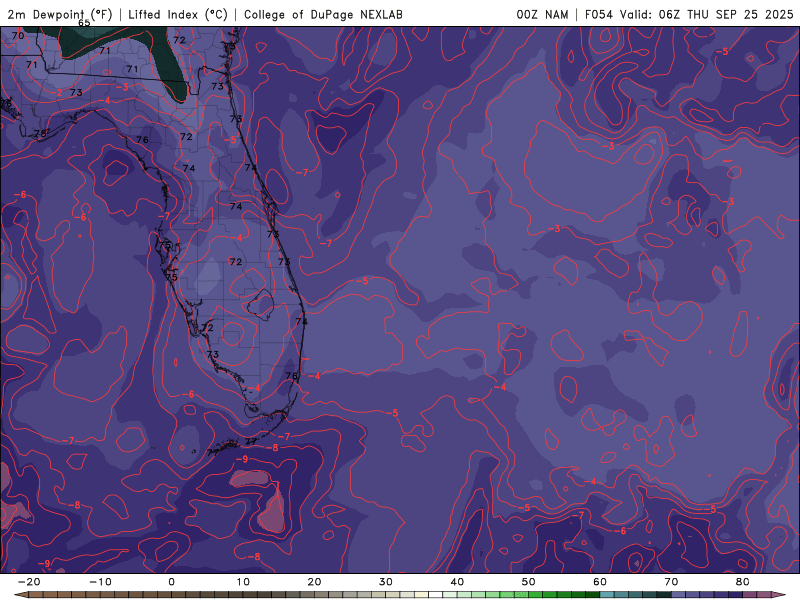Click the "-20" colorbar scale label

pos(29,582)
